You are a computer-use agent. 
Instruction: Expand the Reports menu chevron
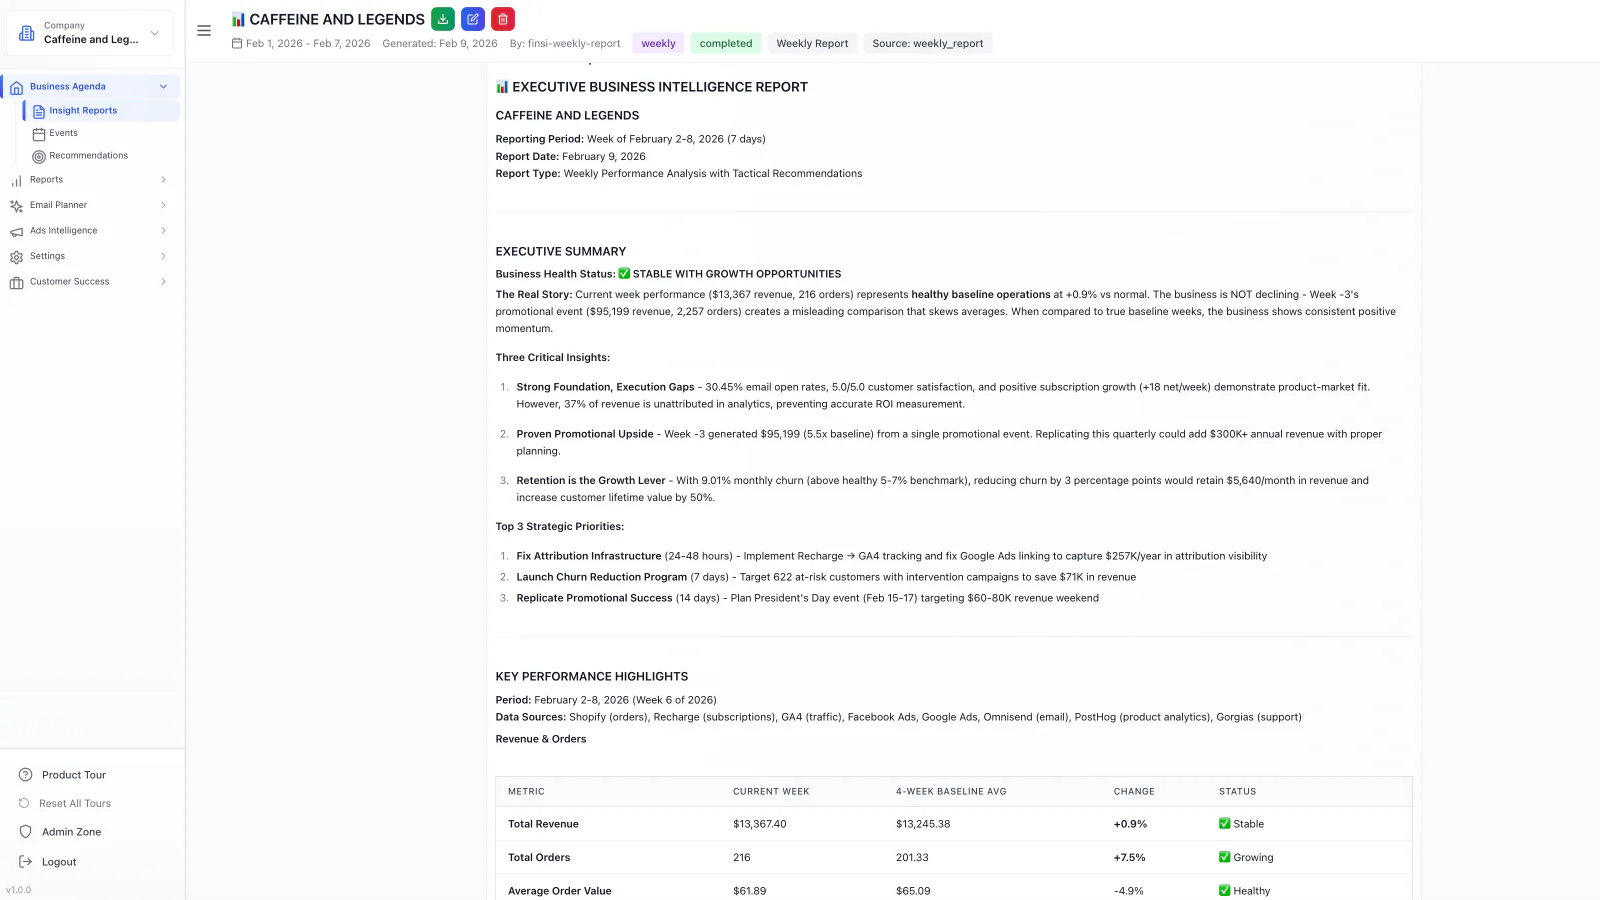pos(163,180)
